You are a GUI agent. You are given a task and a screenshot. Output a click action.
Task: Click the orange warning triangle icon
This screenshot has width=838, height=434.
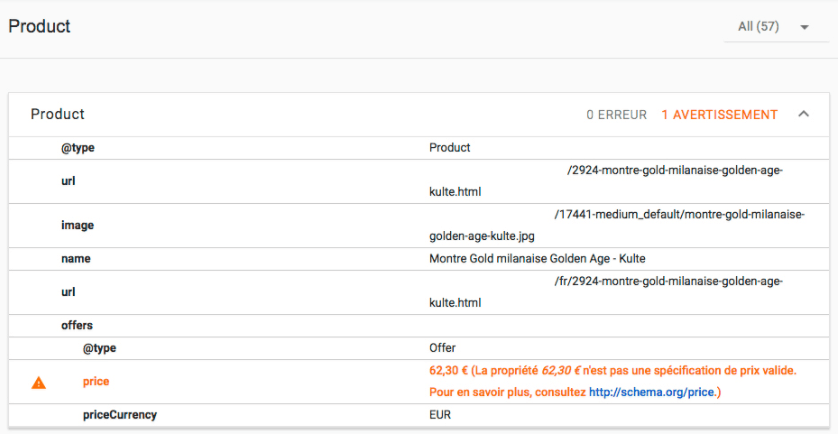click(38, 383)
